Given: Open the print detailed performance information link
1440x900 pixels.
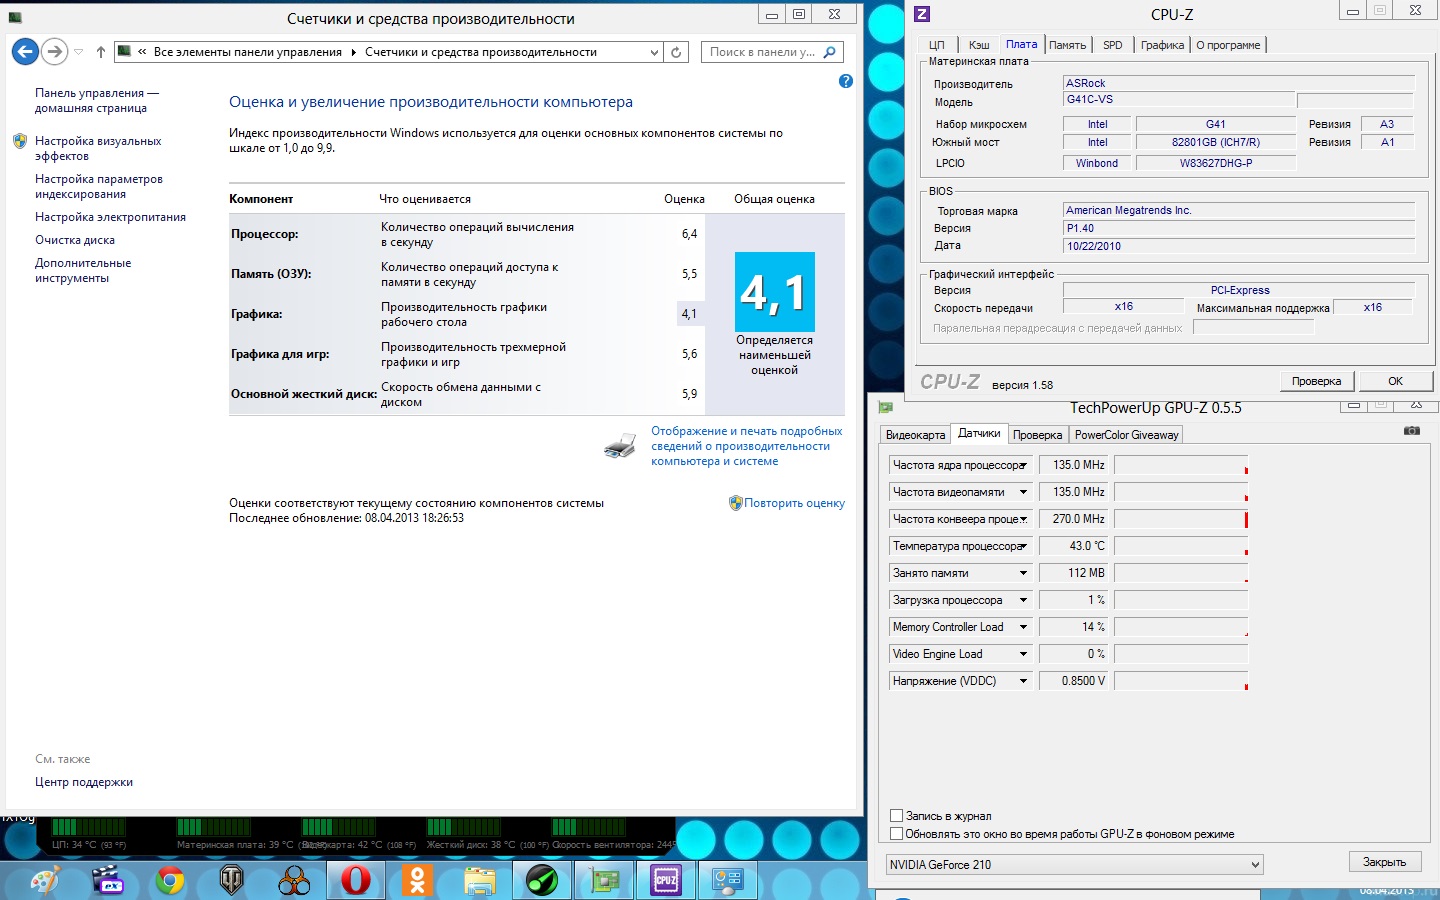Looking at the screenshot, I should click(x=746, y=446).
